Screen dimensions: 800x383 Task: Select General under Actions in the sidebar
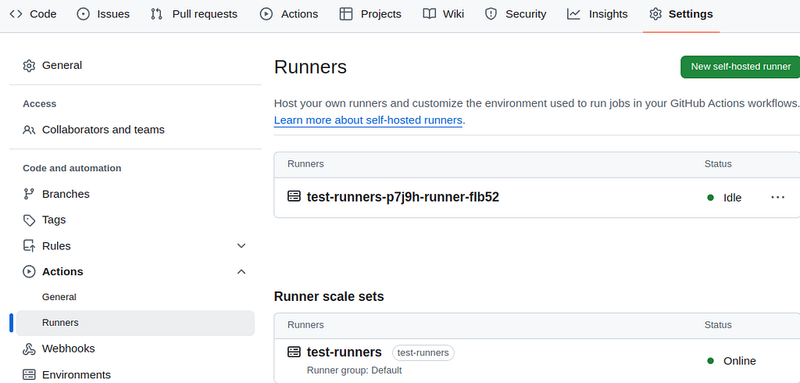click(x=59, y=297)
